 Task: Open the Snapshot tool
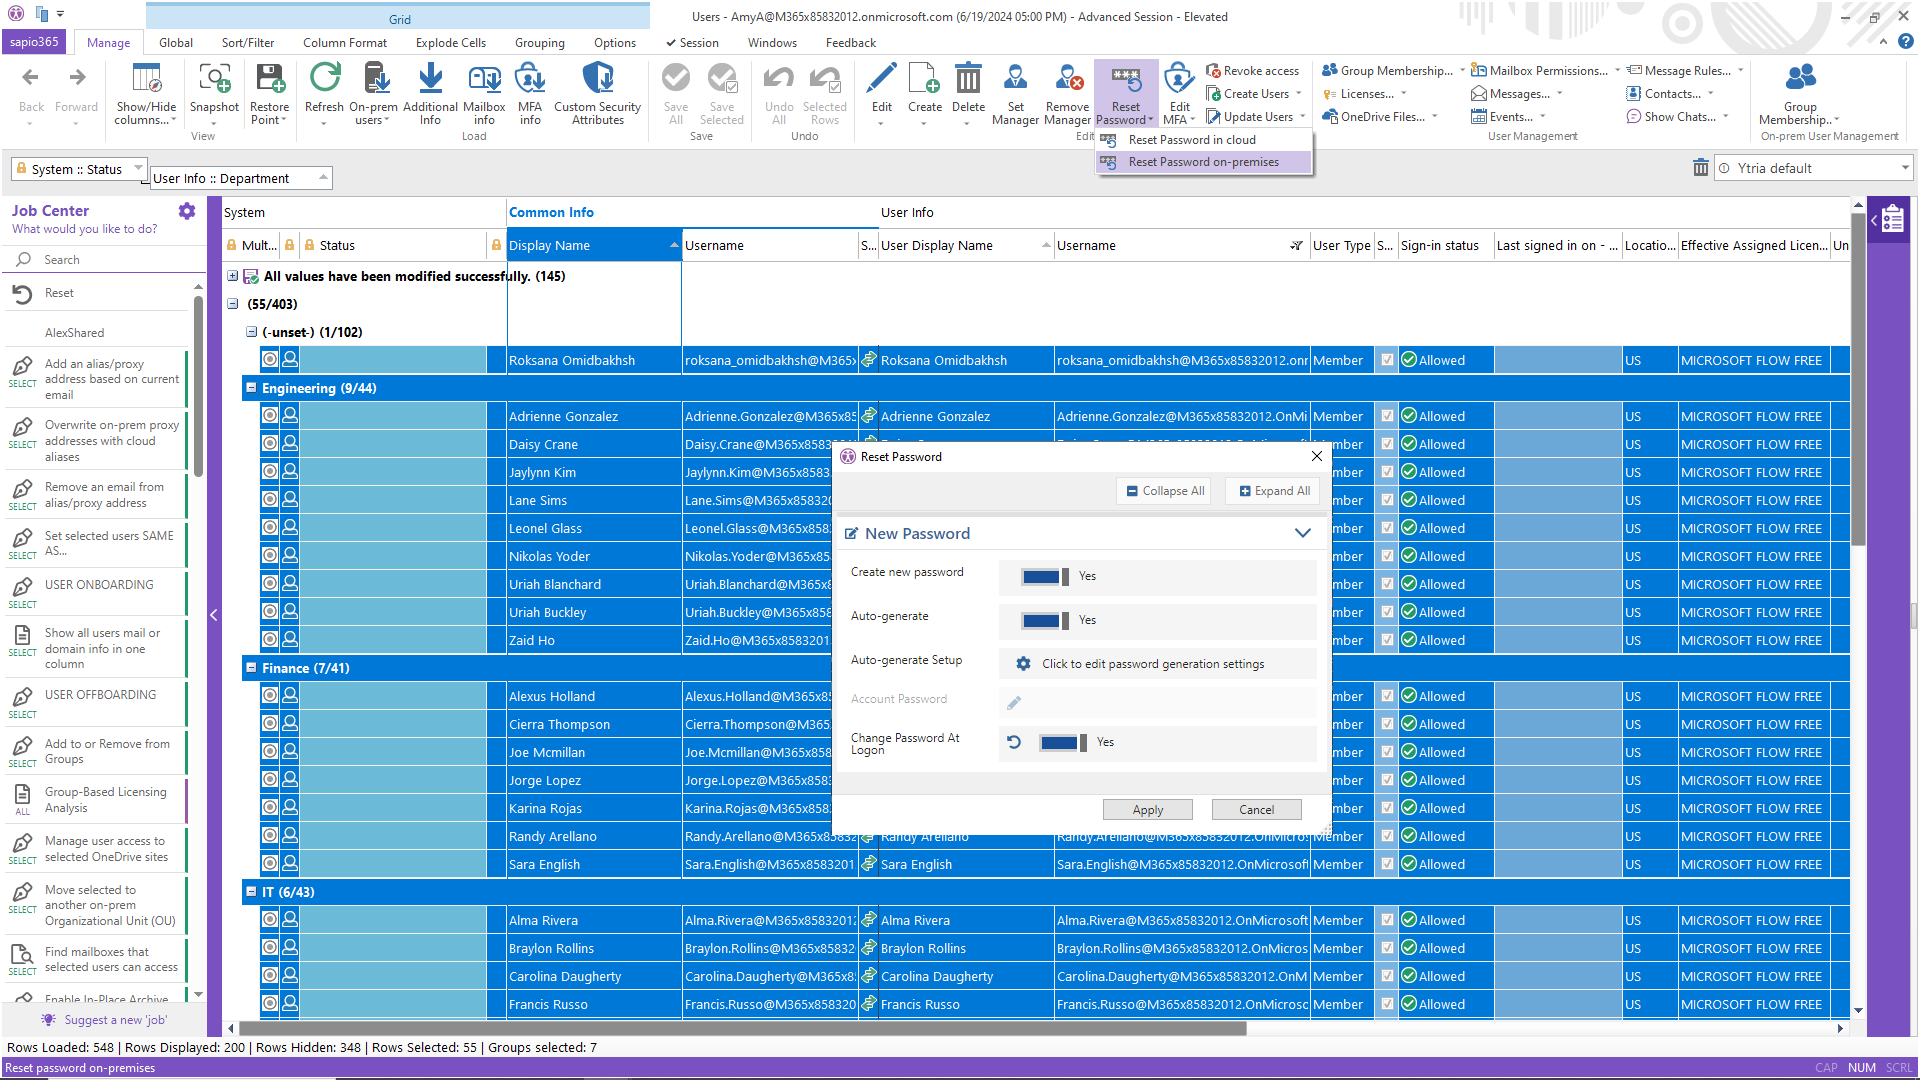(214, 78)
